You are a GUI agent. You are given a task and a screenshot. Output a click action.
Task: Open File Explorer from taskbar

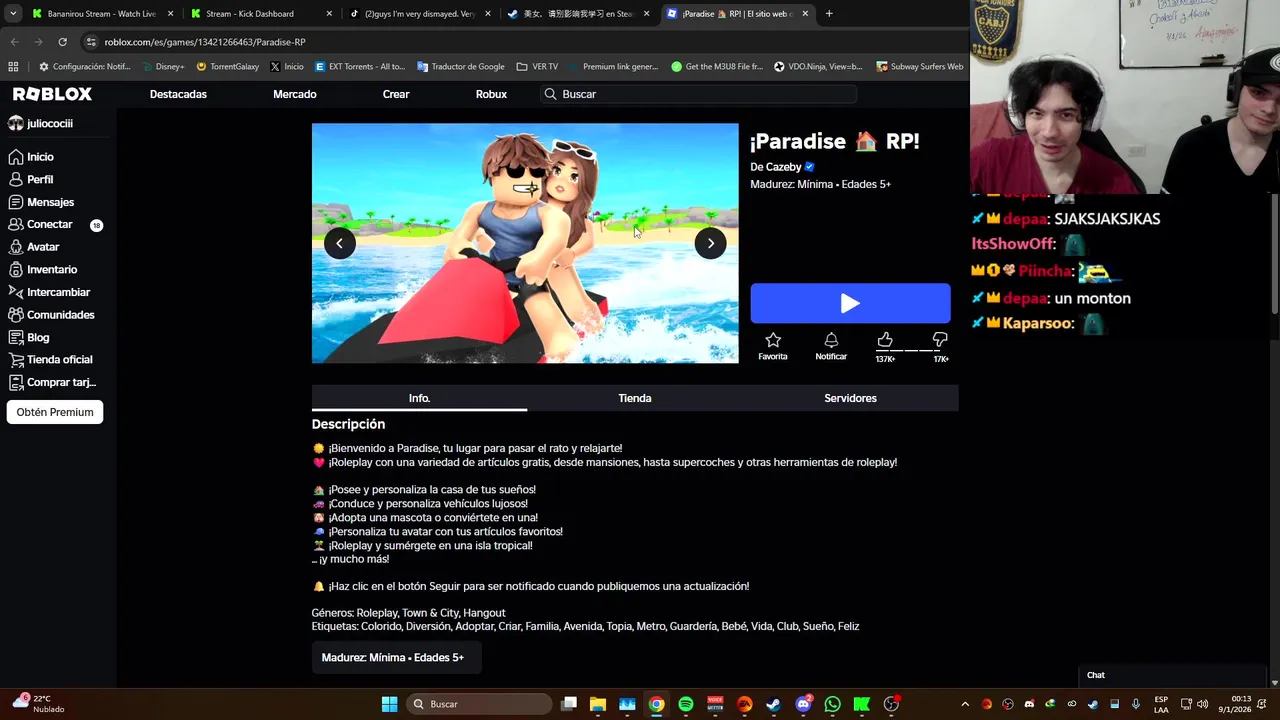597,704
